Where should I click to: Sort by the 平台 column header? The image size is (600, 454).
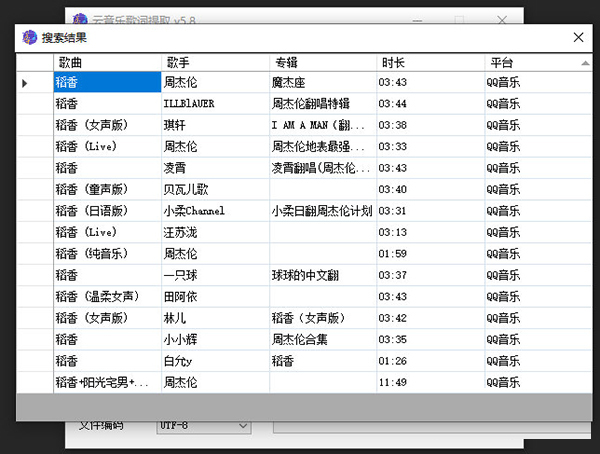coord(538,62)
